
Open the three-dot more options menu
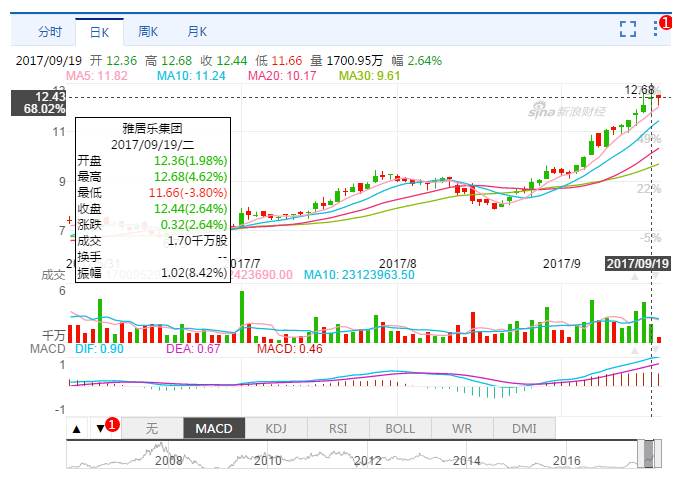click(658, 29)
